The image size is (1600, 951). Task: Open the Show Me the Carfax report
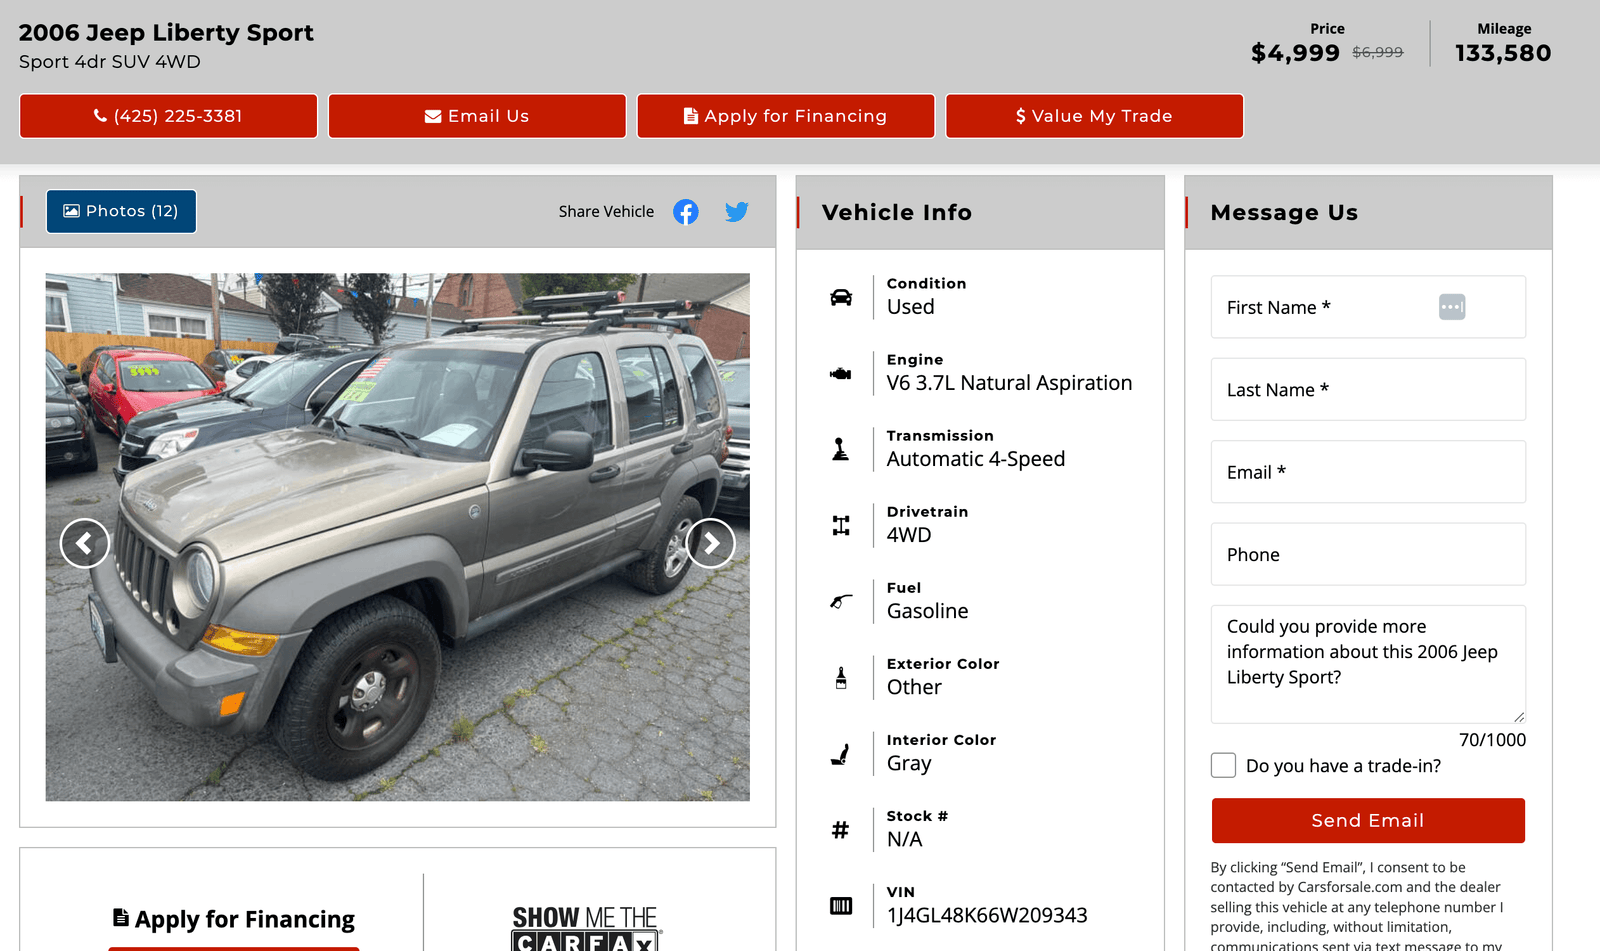[585, 929]
